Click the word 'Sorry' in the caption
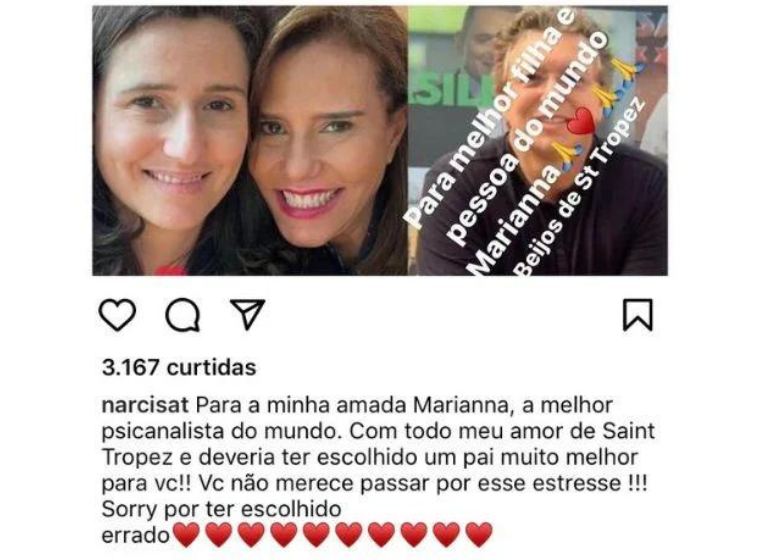The image size is (760, 560). [130, 510]
